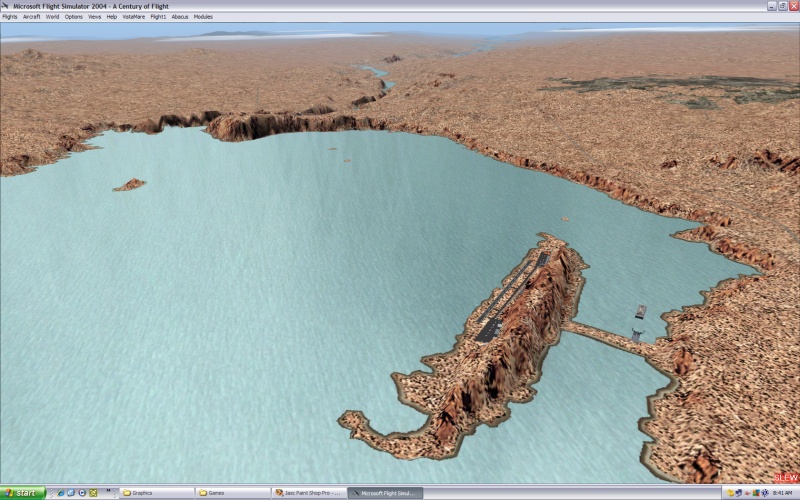The height and width of the screenshot is (500, 800).
Task: Click Microsoft Flight Simulator taskbar button
Action: pyautogui.click(x=386, y=493)
